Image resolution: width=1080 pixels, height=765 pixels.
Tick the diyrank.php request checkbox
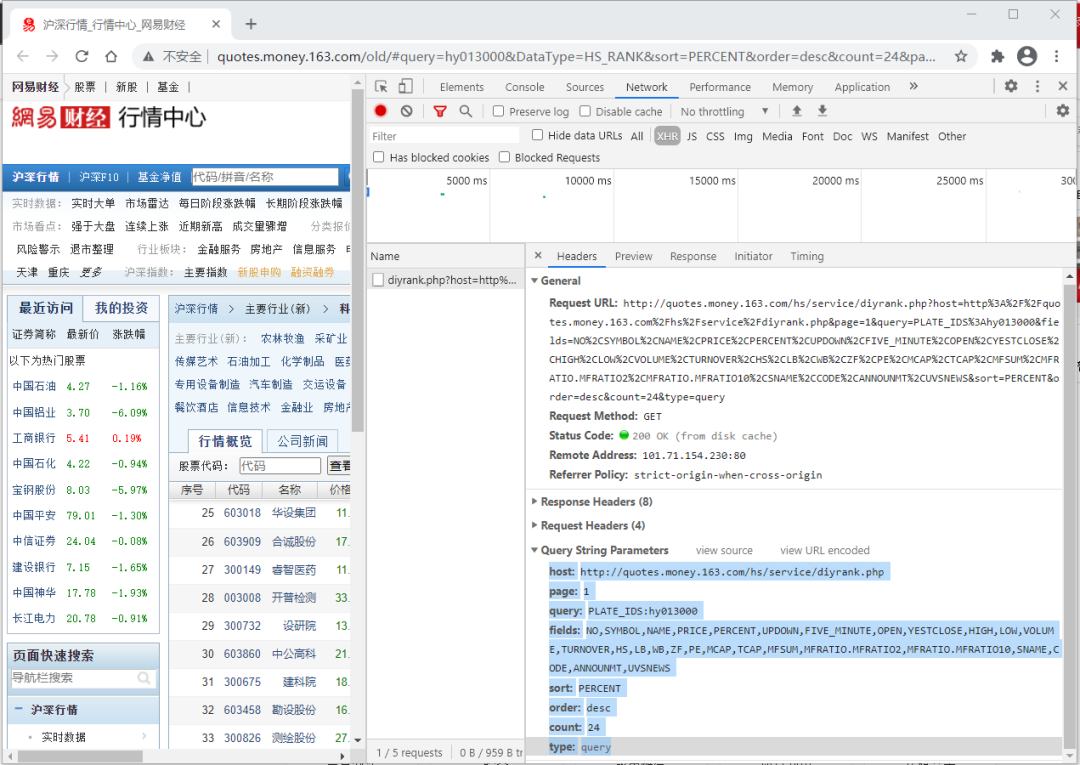coord(377,280)
